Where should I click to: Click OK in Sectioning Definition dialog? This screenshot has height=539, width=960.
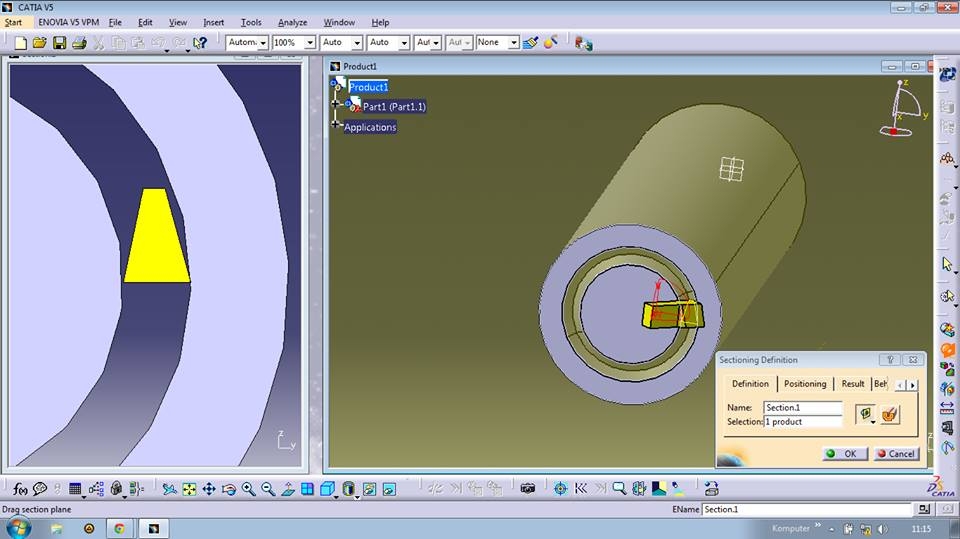pyautogui.click(x=845, y=454)
